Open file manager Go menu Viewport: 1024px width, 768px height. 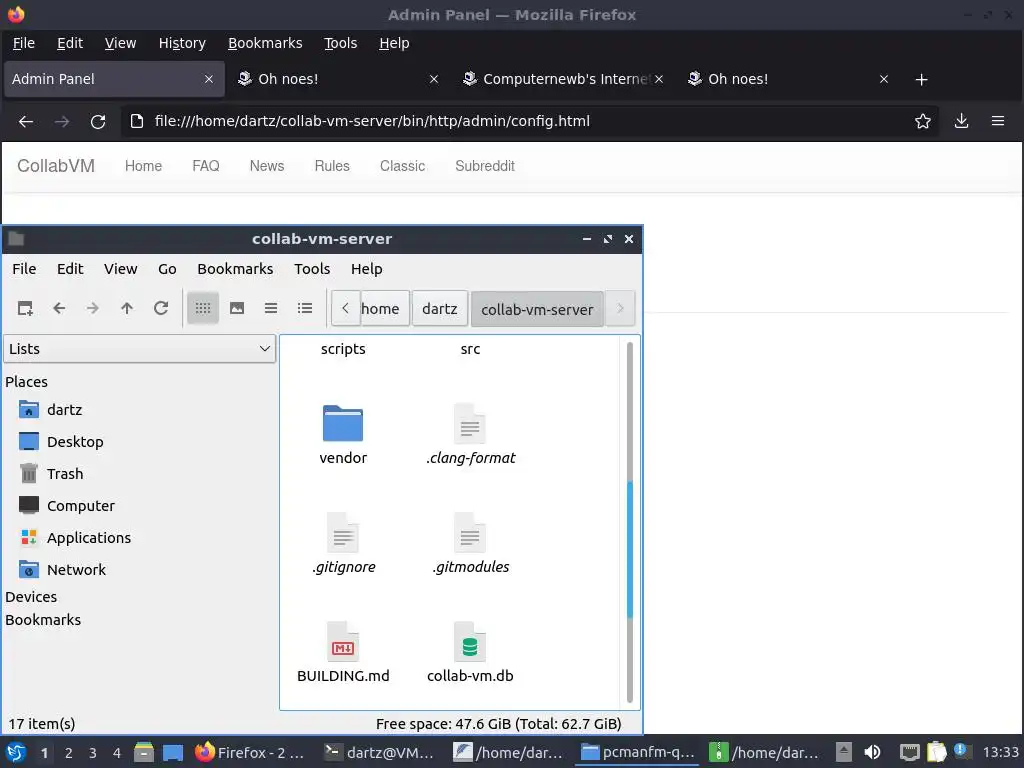167,269
